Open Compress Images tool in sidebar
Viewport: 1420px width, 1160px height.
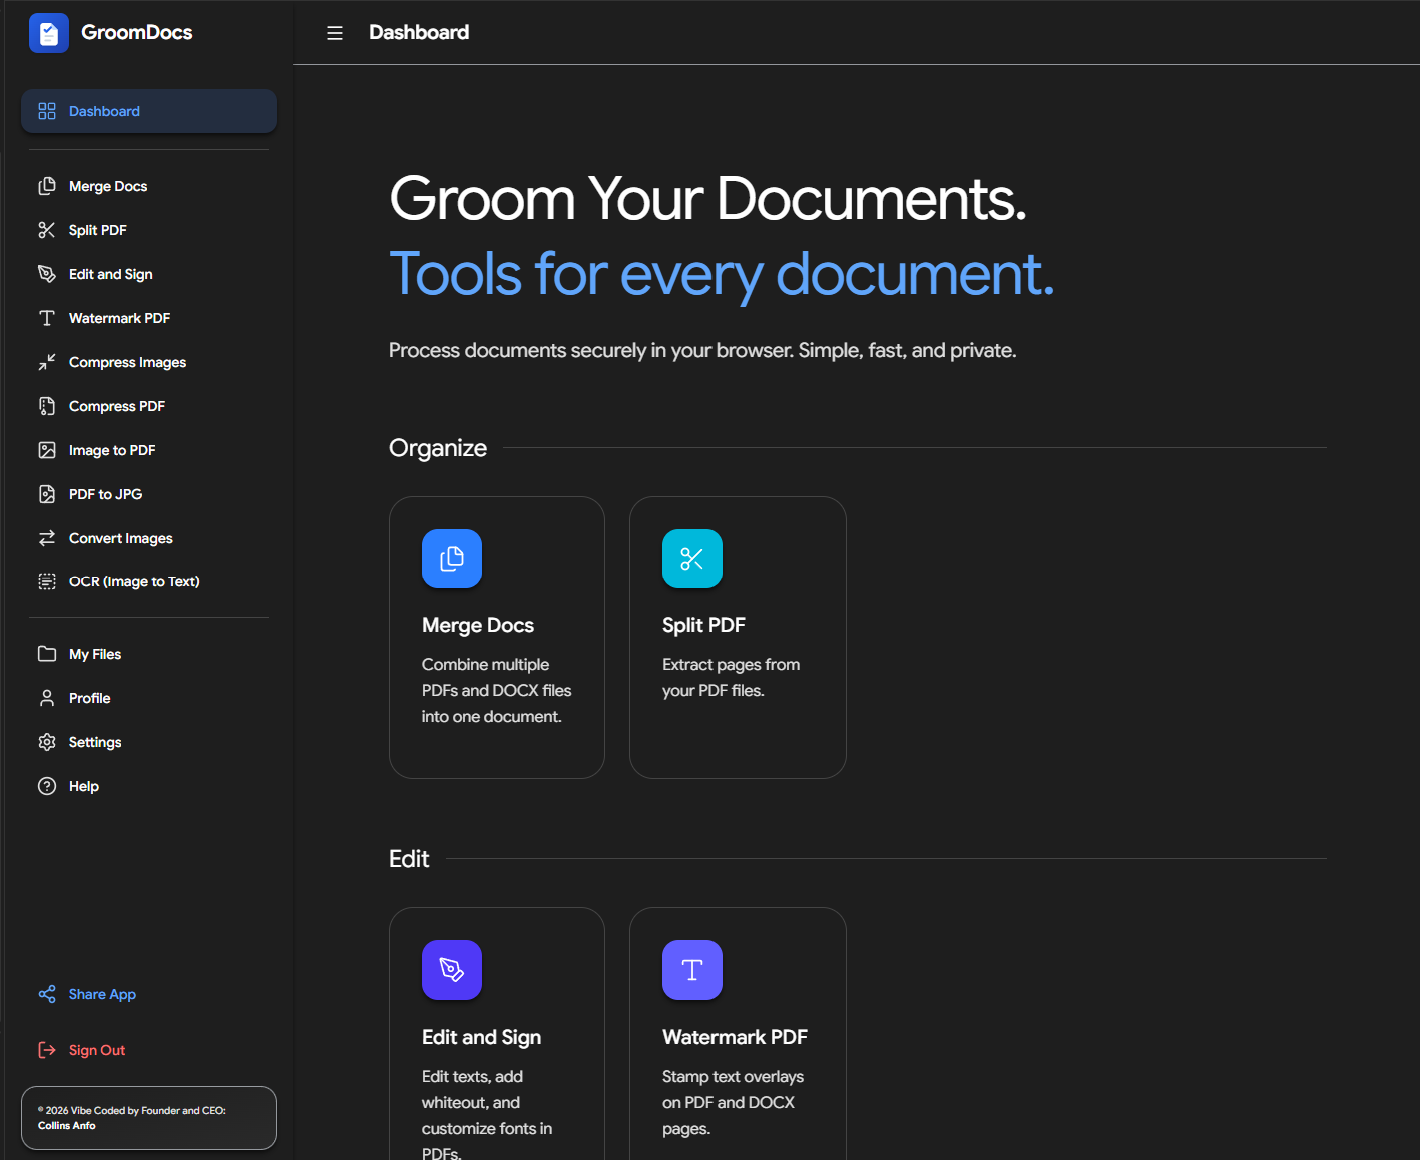tap(149, 362)
